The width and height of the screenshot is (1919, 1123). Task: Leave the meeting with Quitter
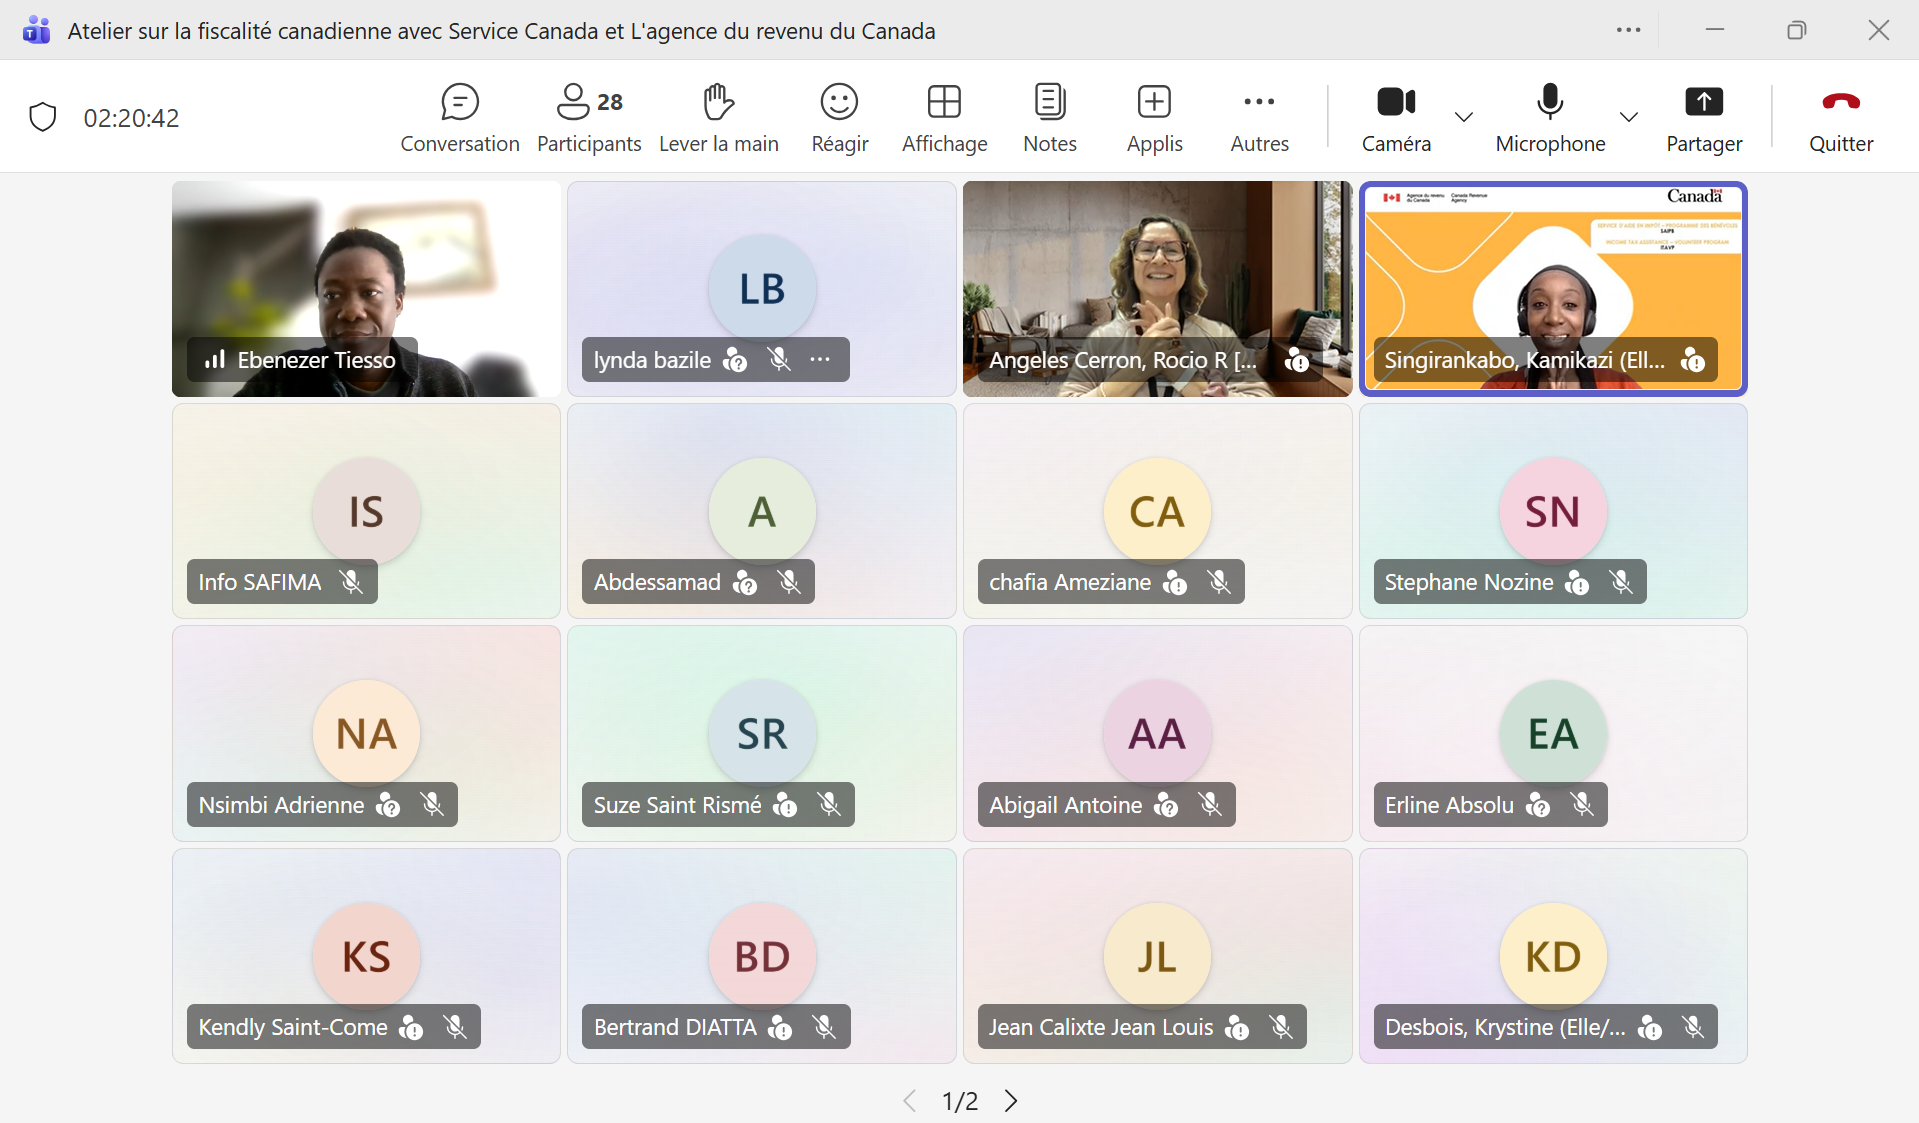[1840, 118]
